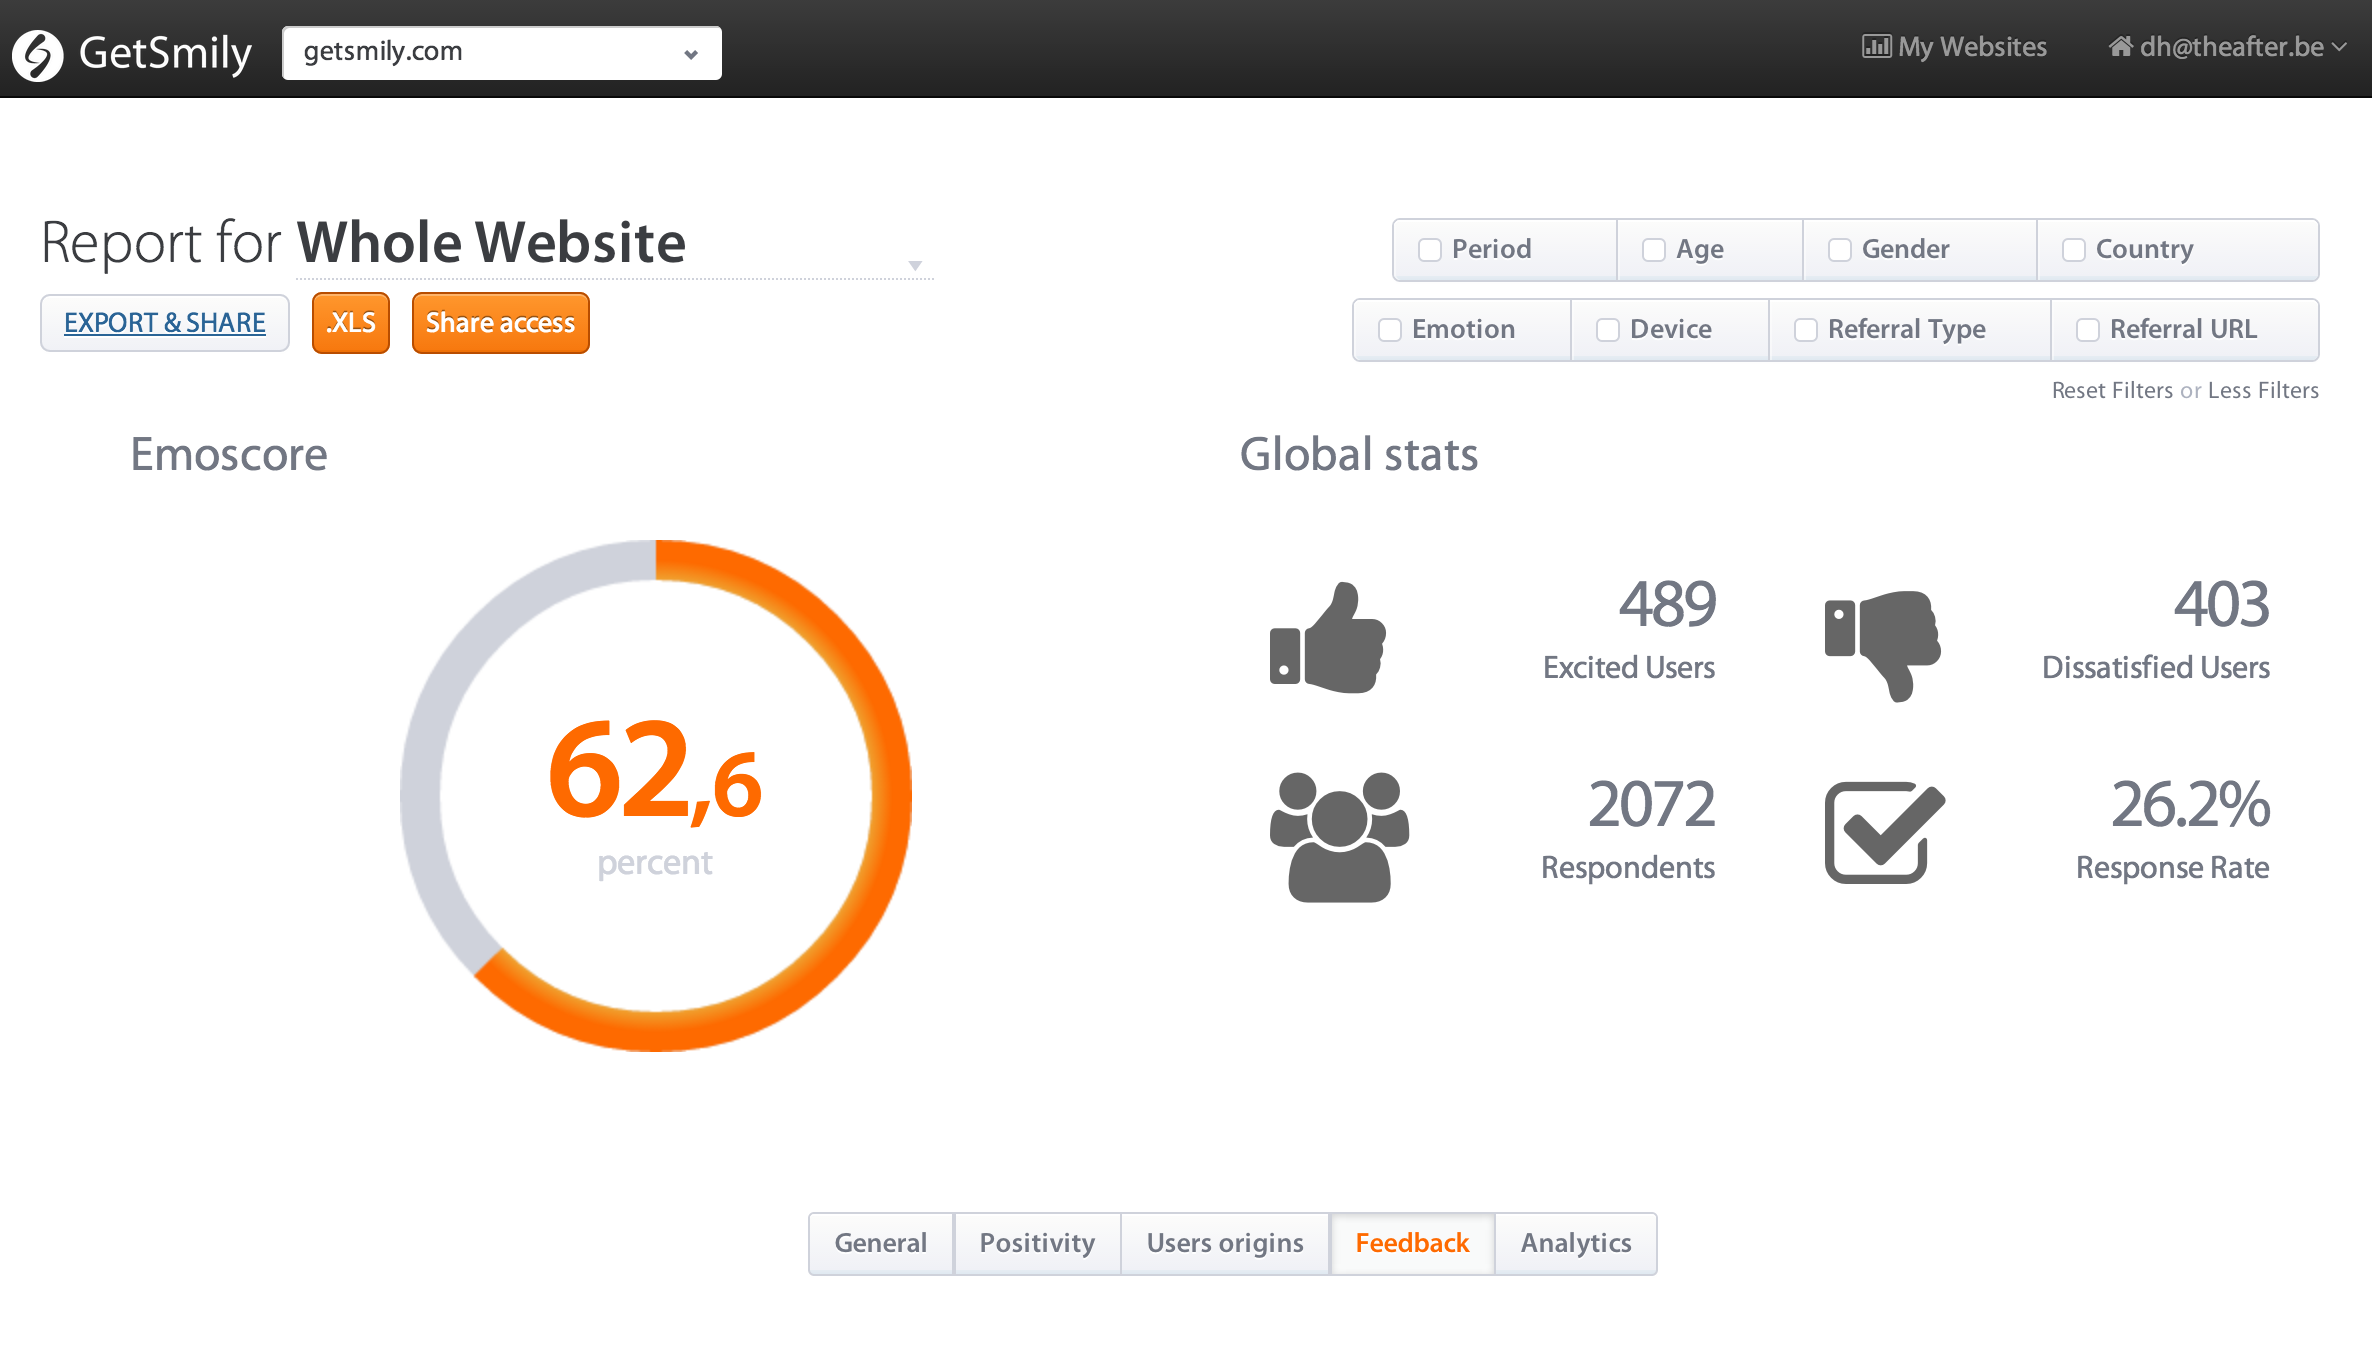Open the dh@theafter.be account menu
This screenshot has height=1348, width=2372.
coord(2230,47)
